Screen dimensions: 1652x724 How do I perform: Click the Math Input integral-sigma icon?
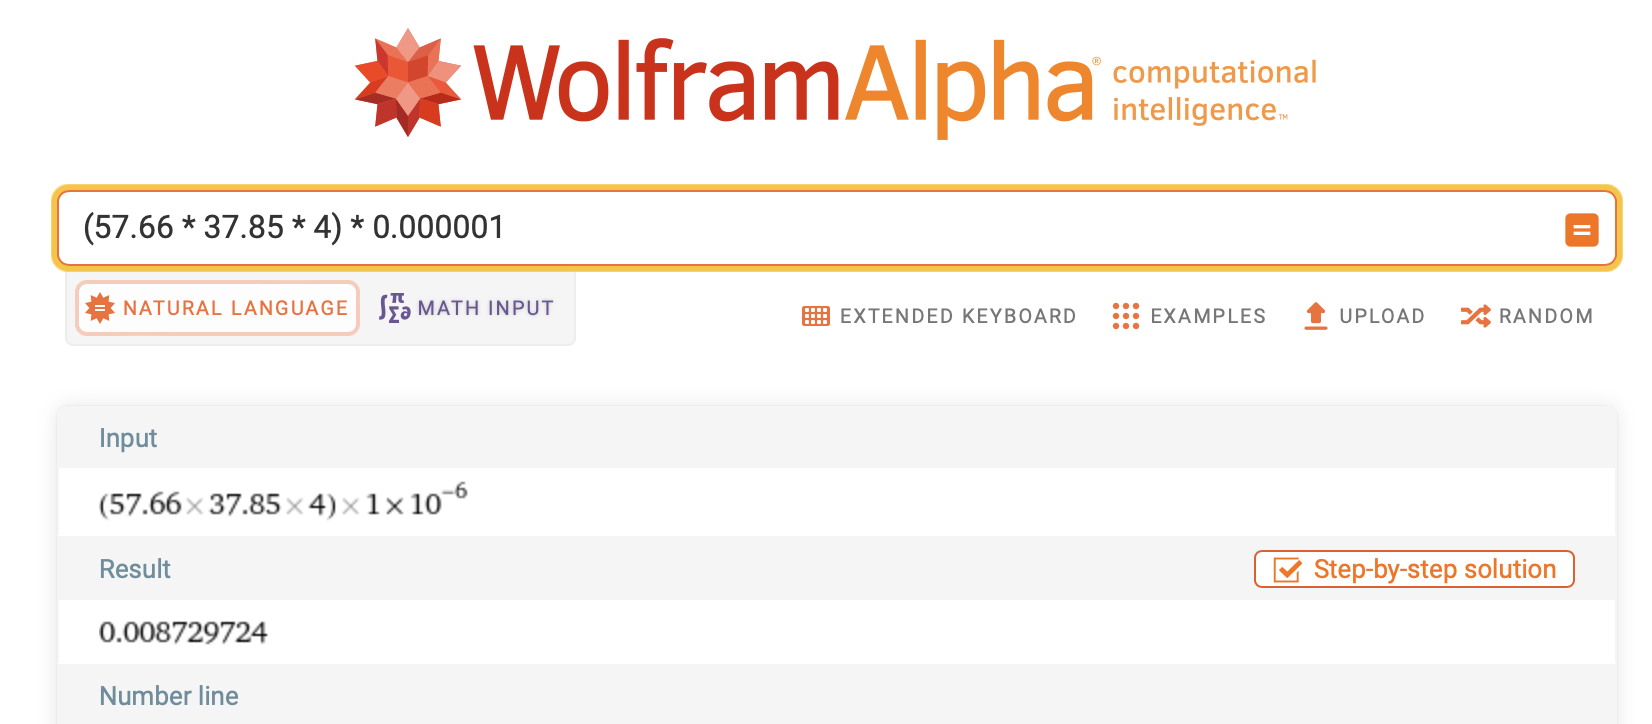coord(394,308)
